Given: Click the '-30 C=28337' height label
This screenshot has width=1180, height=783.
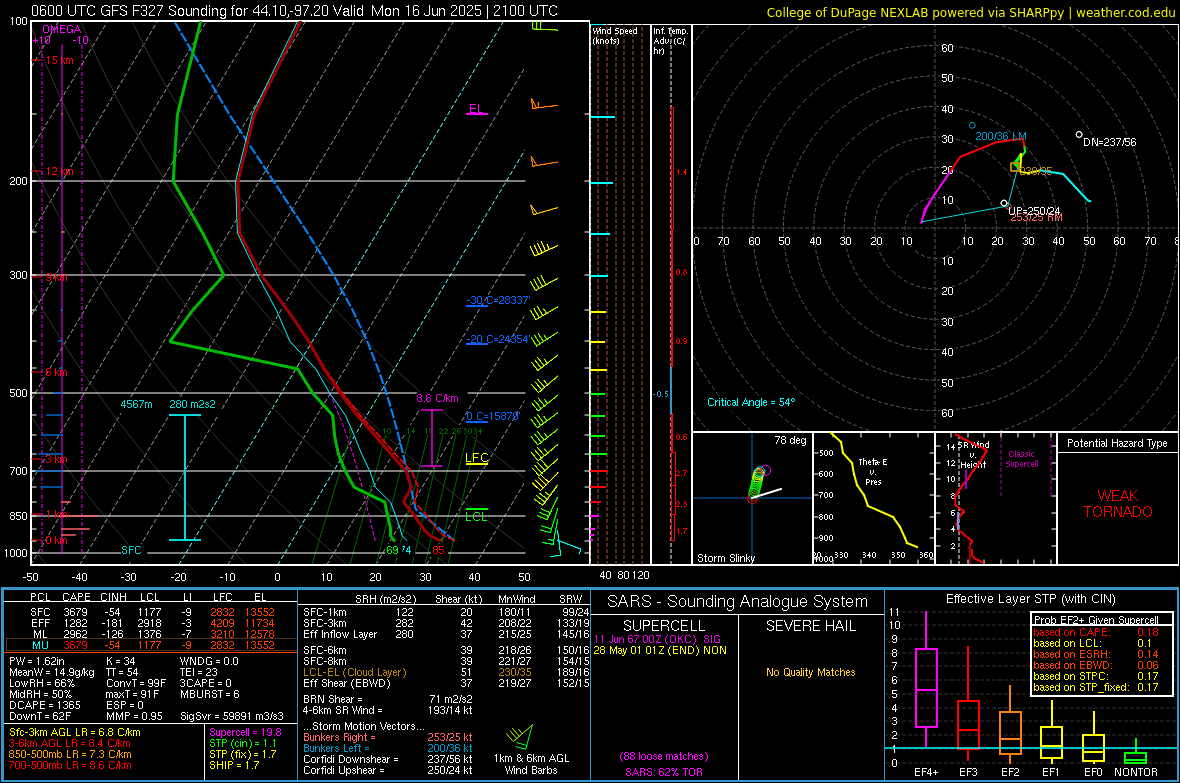Looking at the screenshot, I should point(498,300).
